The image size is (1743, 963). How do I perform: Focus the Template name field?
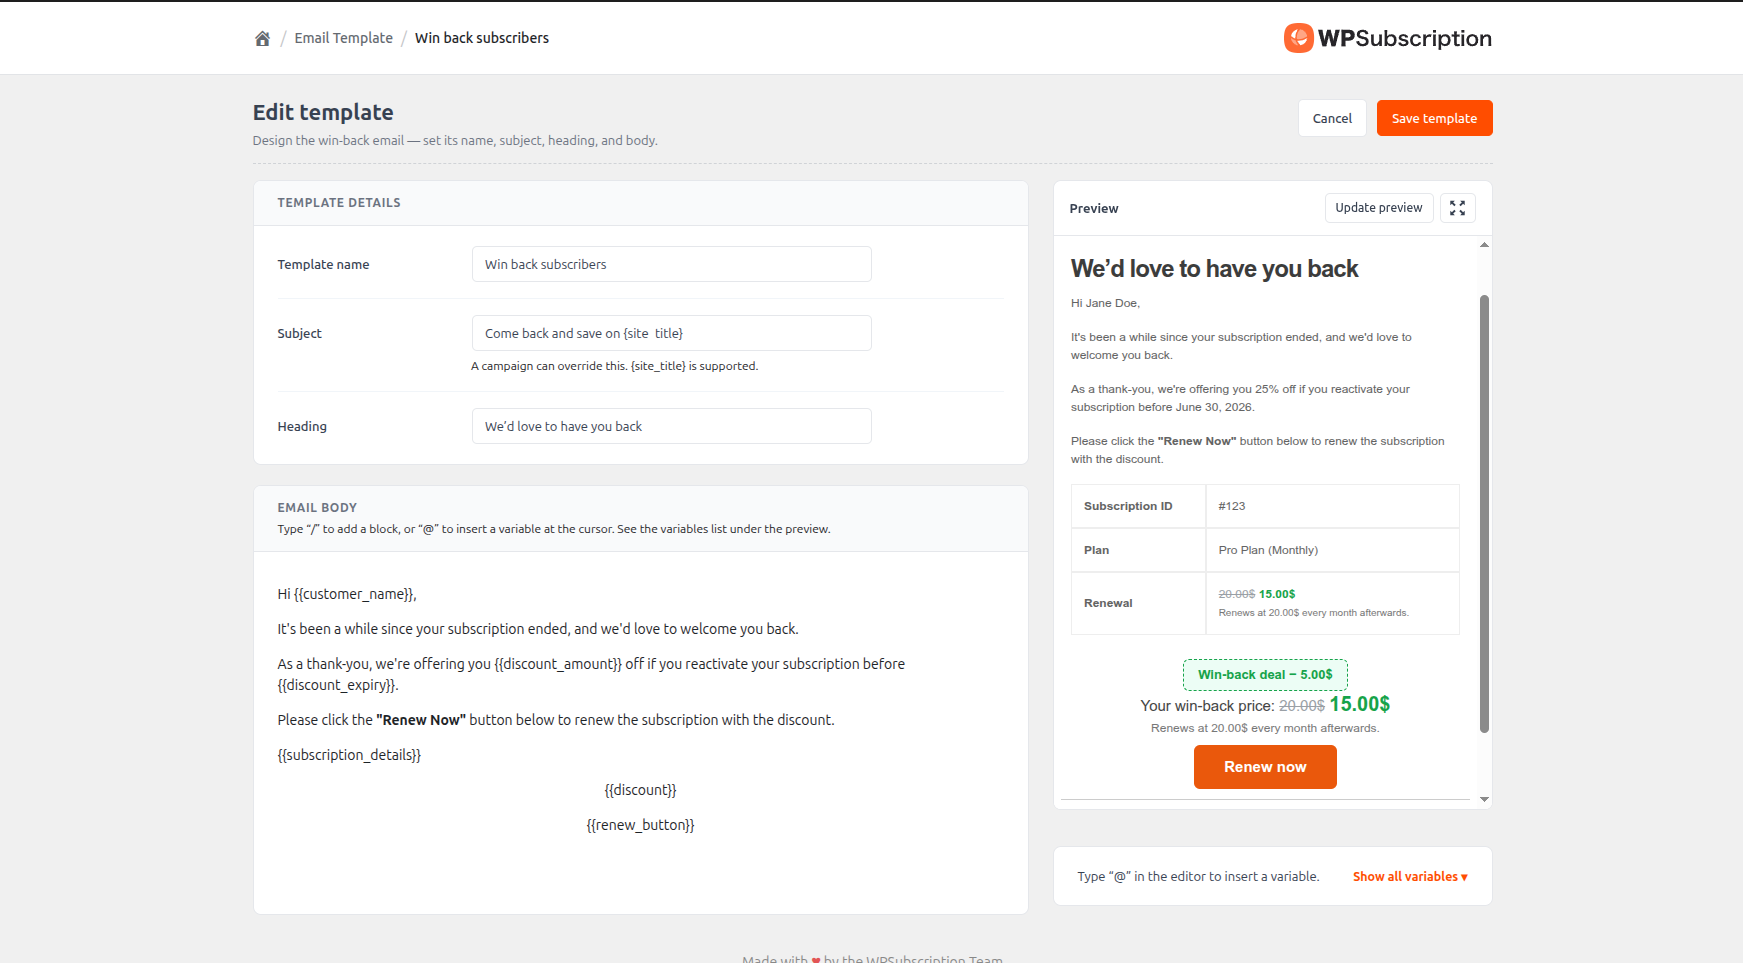click(x=671, y=264)
